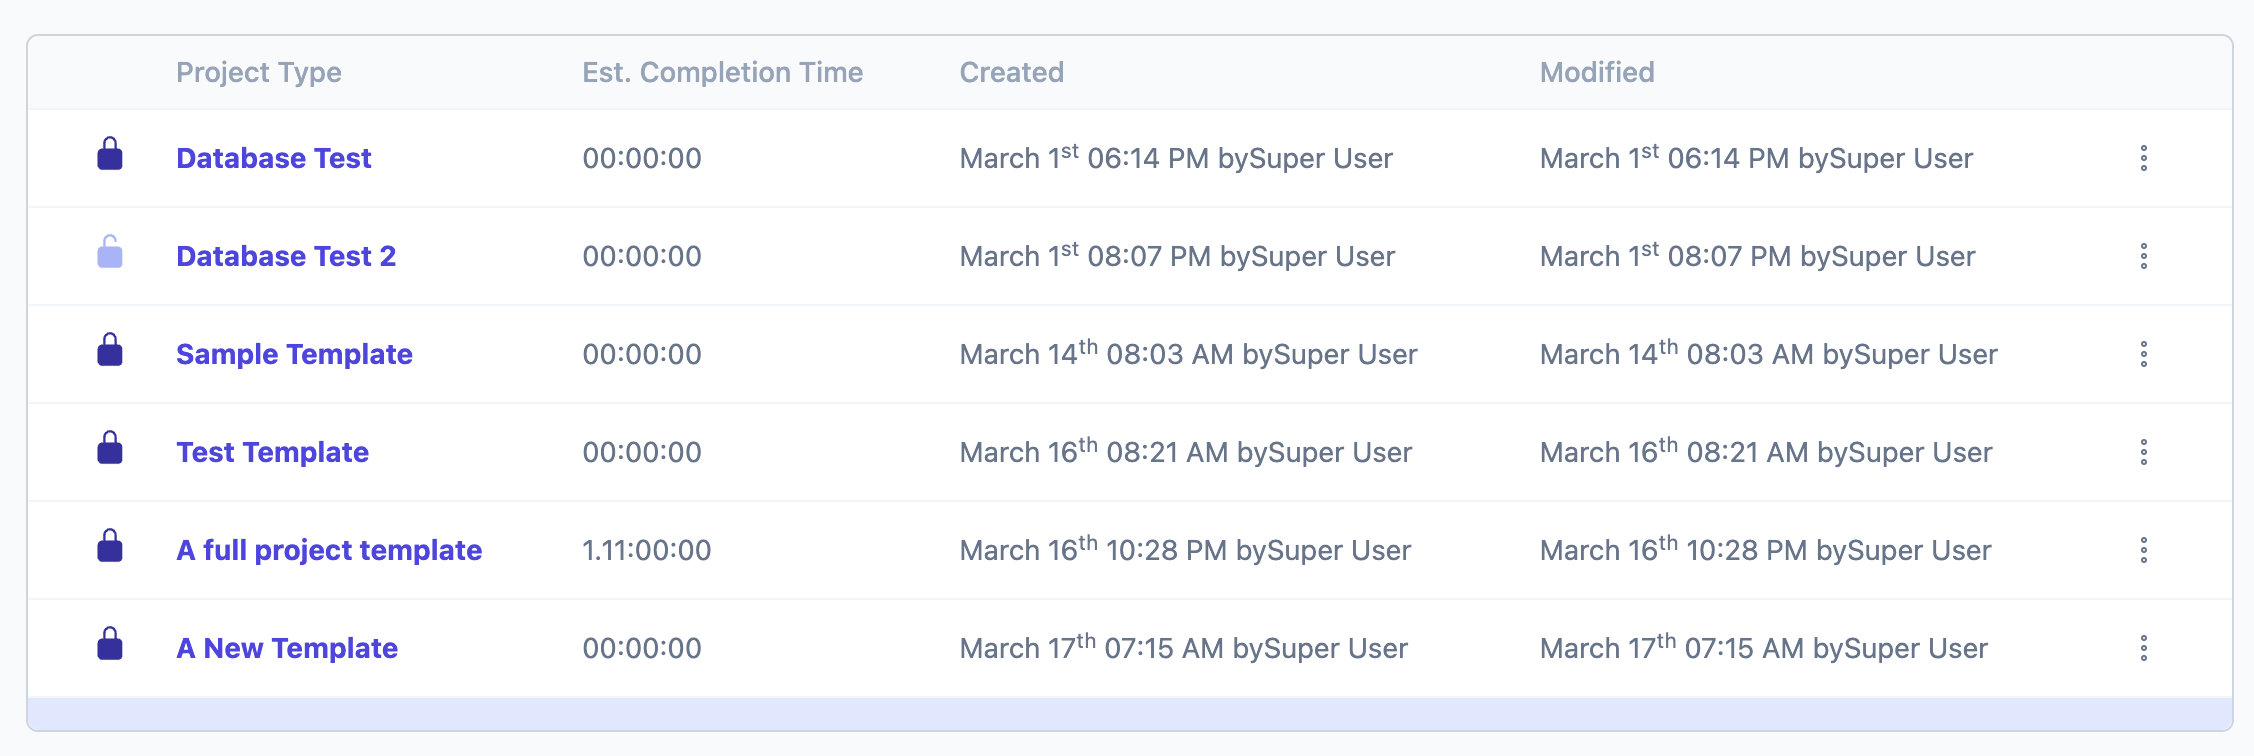Toggle the unlocked padlock for Database Test 2
This screenshot has height=756, width=2254.
coord(110,252)
